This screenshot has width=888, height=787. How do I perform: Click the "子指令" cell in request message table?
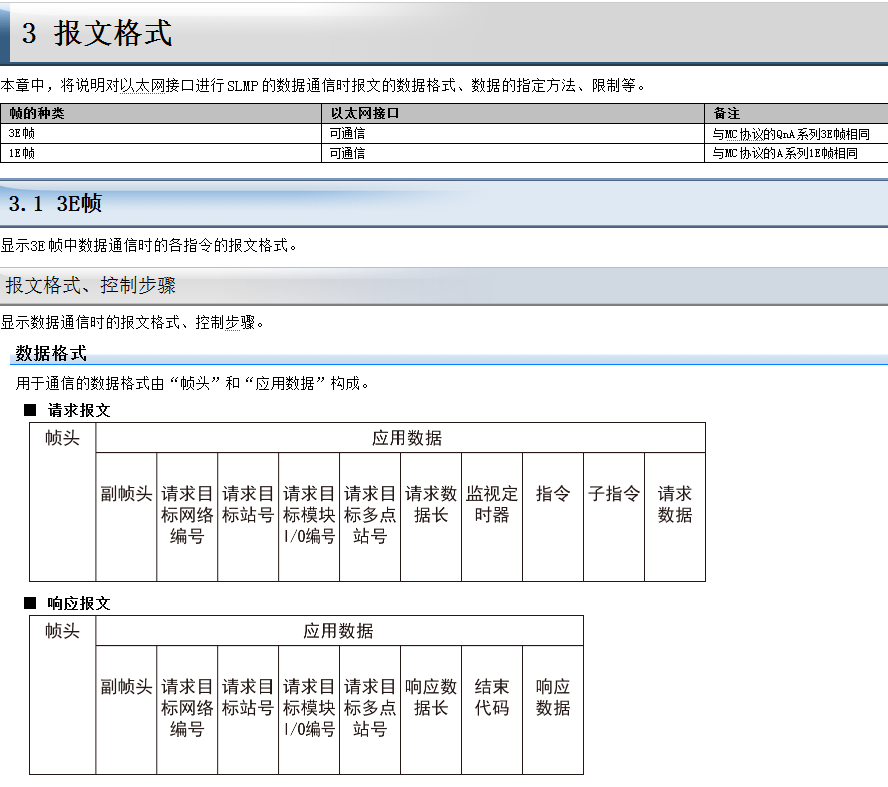(x=614, y=494)
